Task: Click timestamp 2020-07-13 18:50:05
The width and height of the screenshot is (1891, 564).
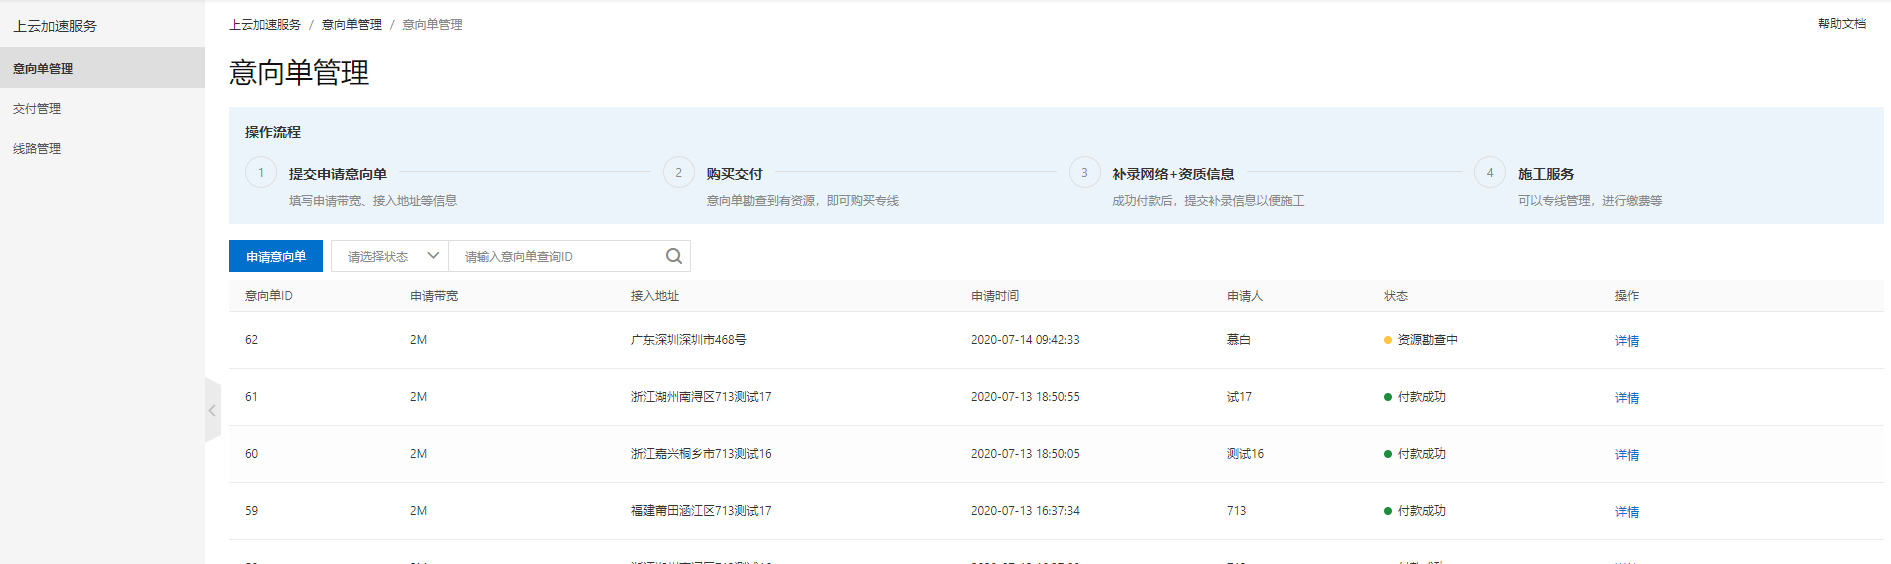Action: (x=1025, y=454)
